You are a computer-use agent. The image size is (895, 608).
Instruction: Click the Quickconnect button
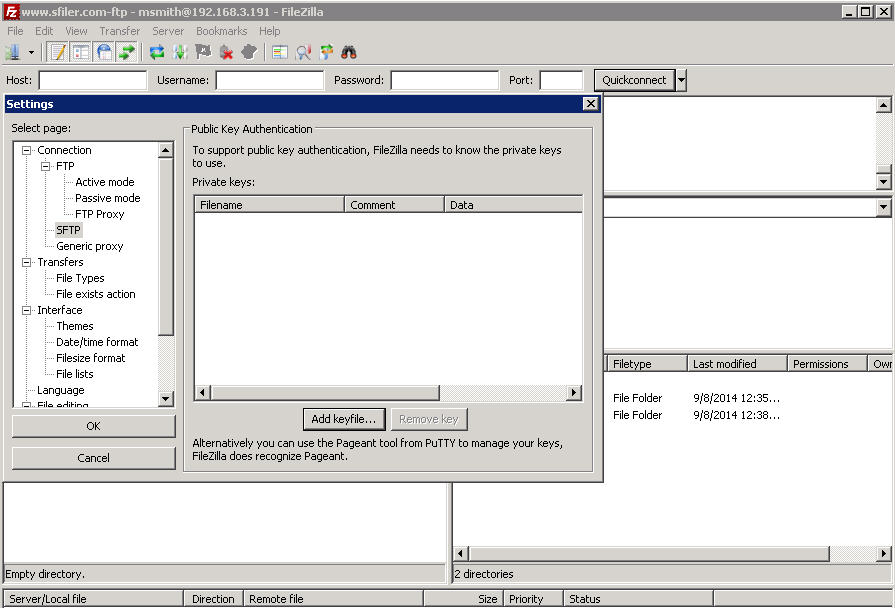click(x=634, y=80)
